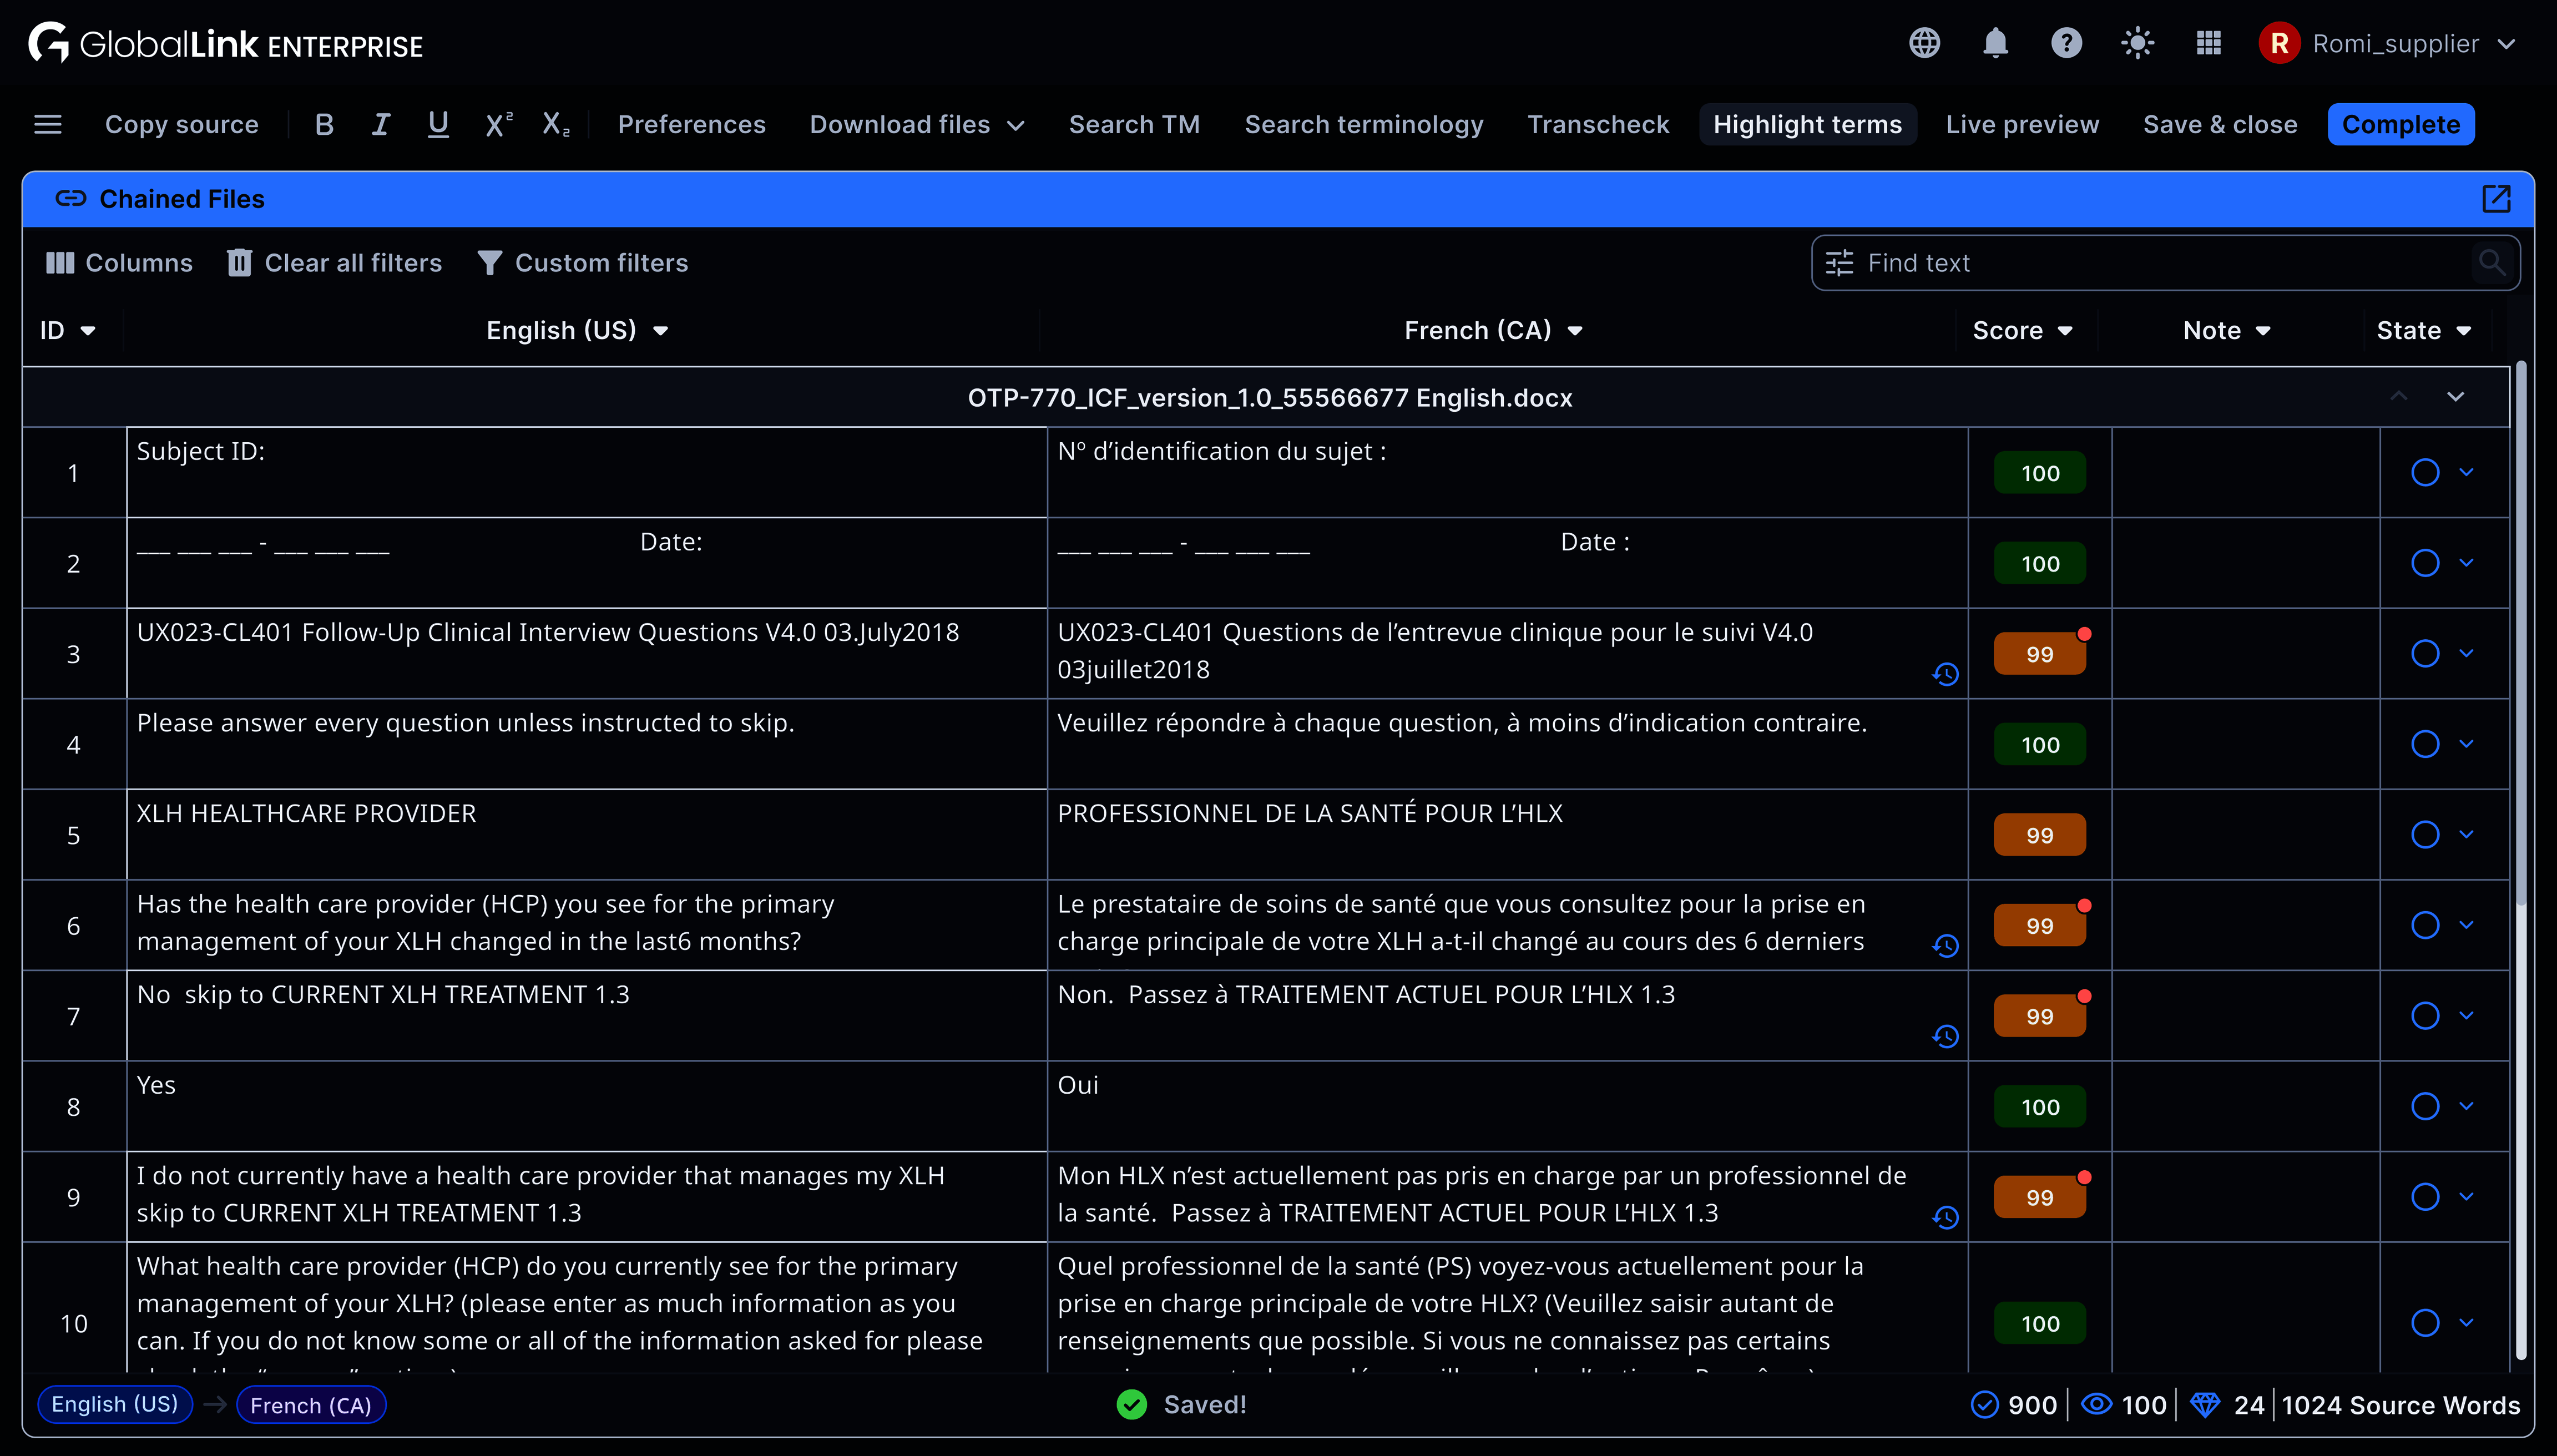Screen dimensions: 2557x1456
Task: Open state dropdown chevron for segment 8
Action: tap(2467, 1106)
